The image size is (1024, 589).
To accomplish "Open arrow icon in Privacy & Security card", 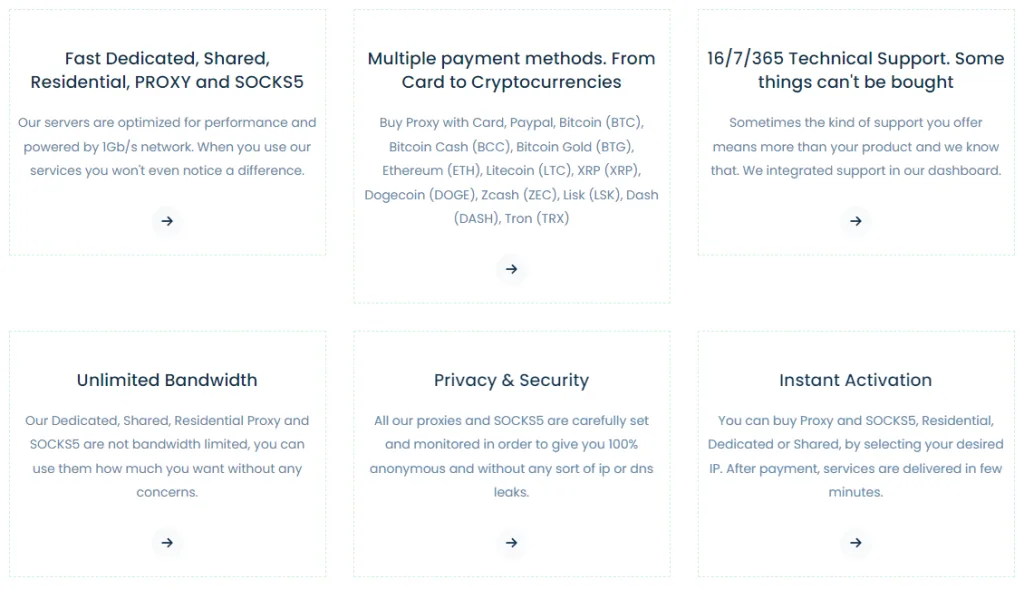I will point(511,543).
